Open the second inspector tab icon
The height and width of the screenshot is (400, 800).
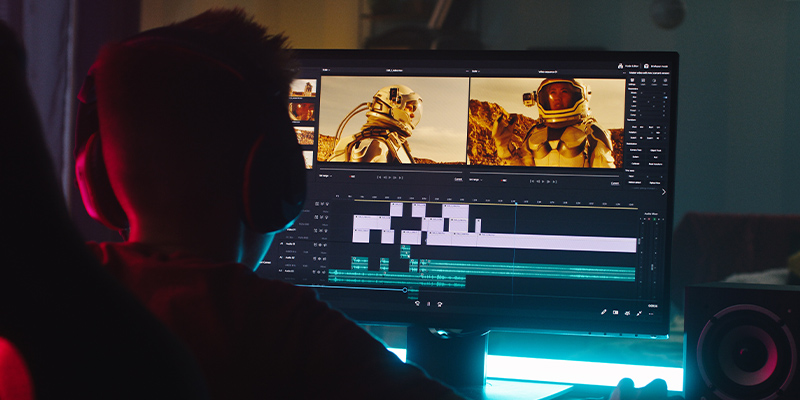[x=643, y=80]
